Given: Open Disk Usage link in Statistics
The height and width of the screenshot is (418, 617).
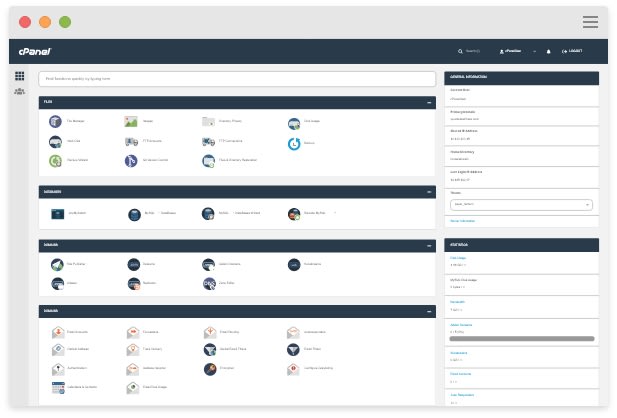Looking at the screenshot, I should 458,258.
